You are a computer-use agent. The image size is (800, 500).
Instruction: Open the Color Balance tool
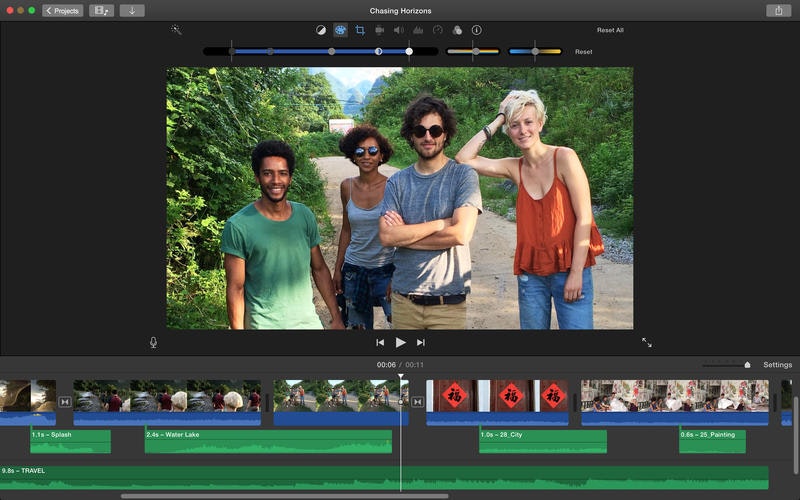point(321,30)
